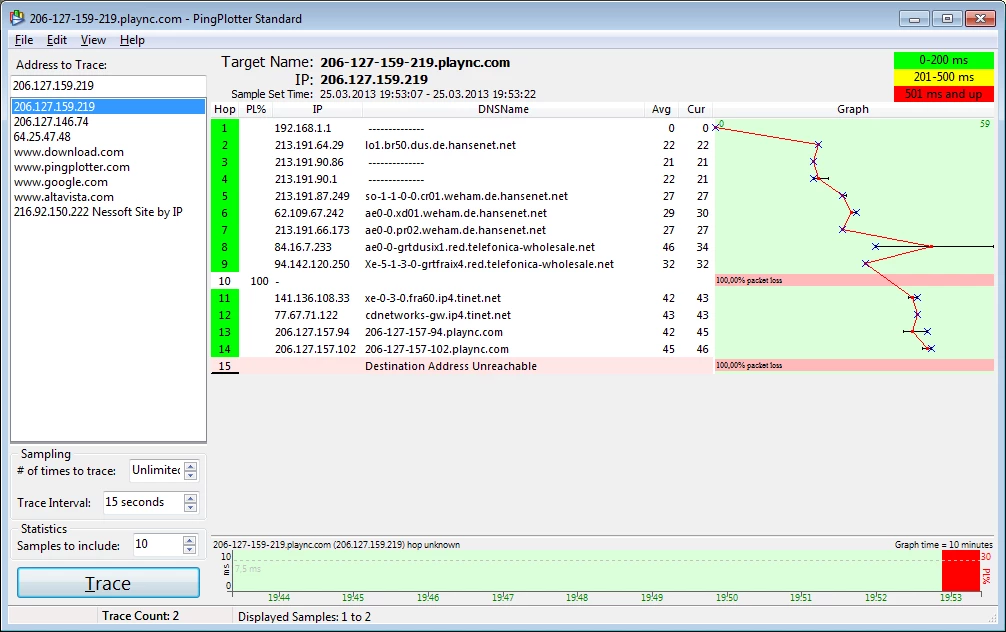This screenshot has width=1006, height=632.
Task: Select 206.127.159.219 in the address list
Action: pos(108,107)
